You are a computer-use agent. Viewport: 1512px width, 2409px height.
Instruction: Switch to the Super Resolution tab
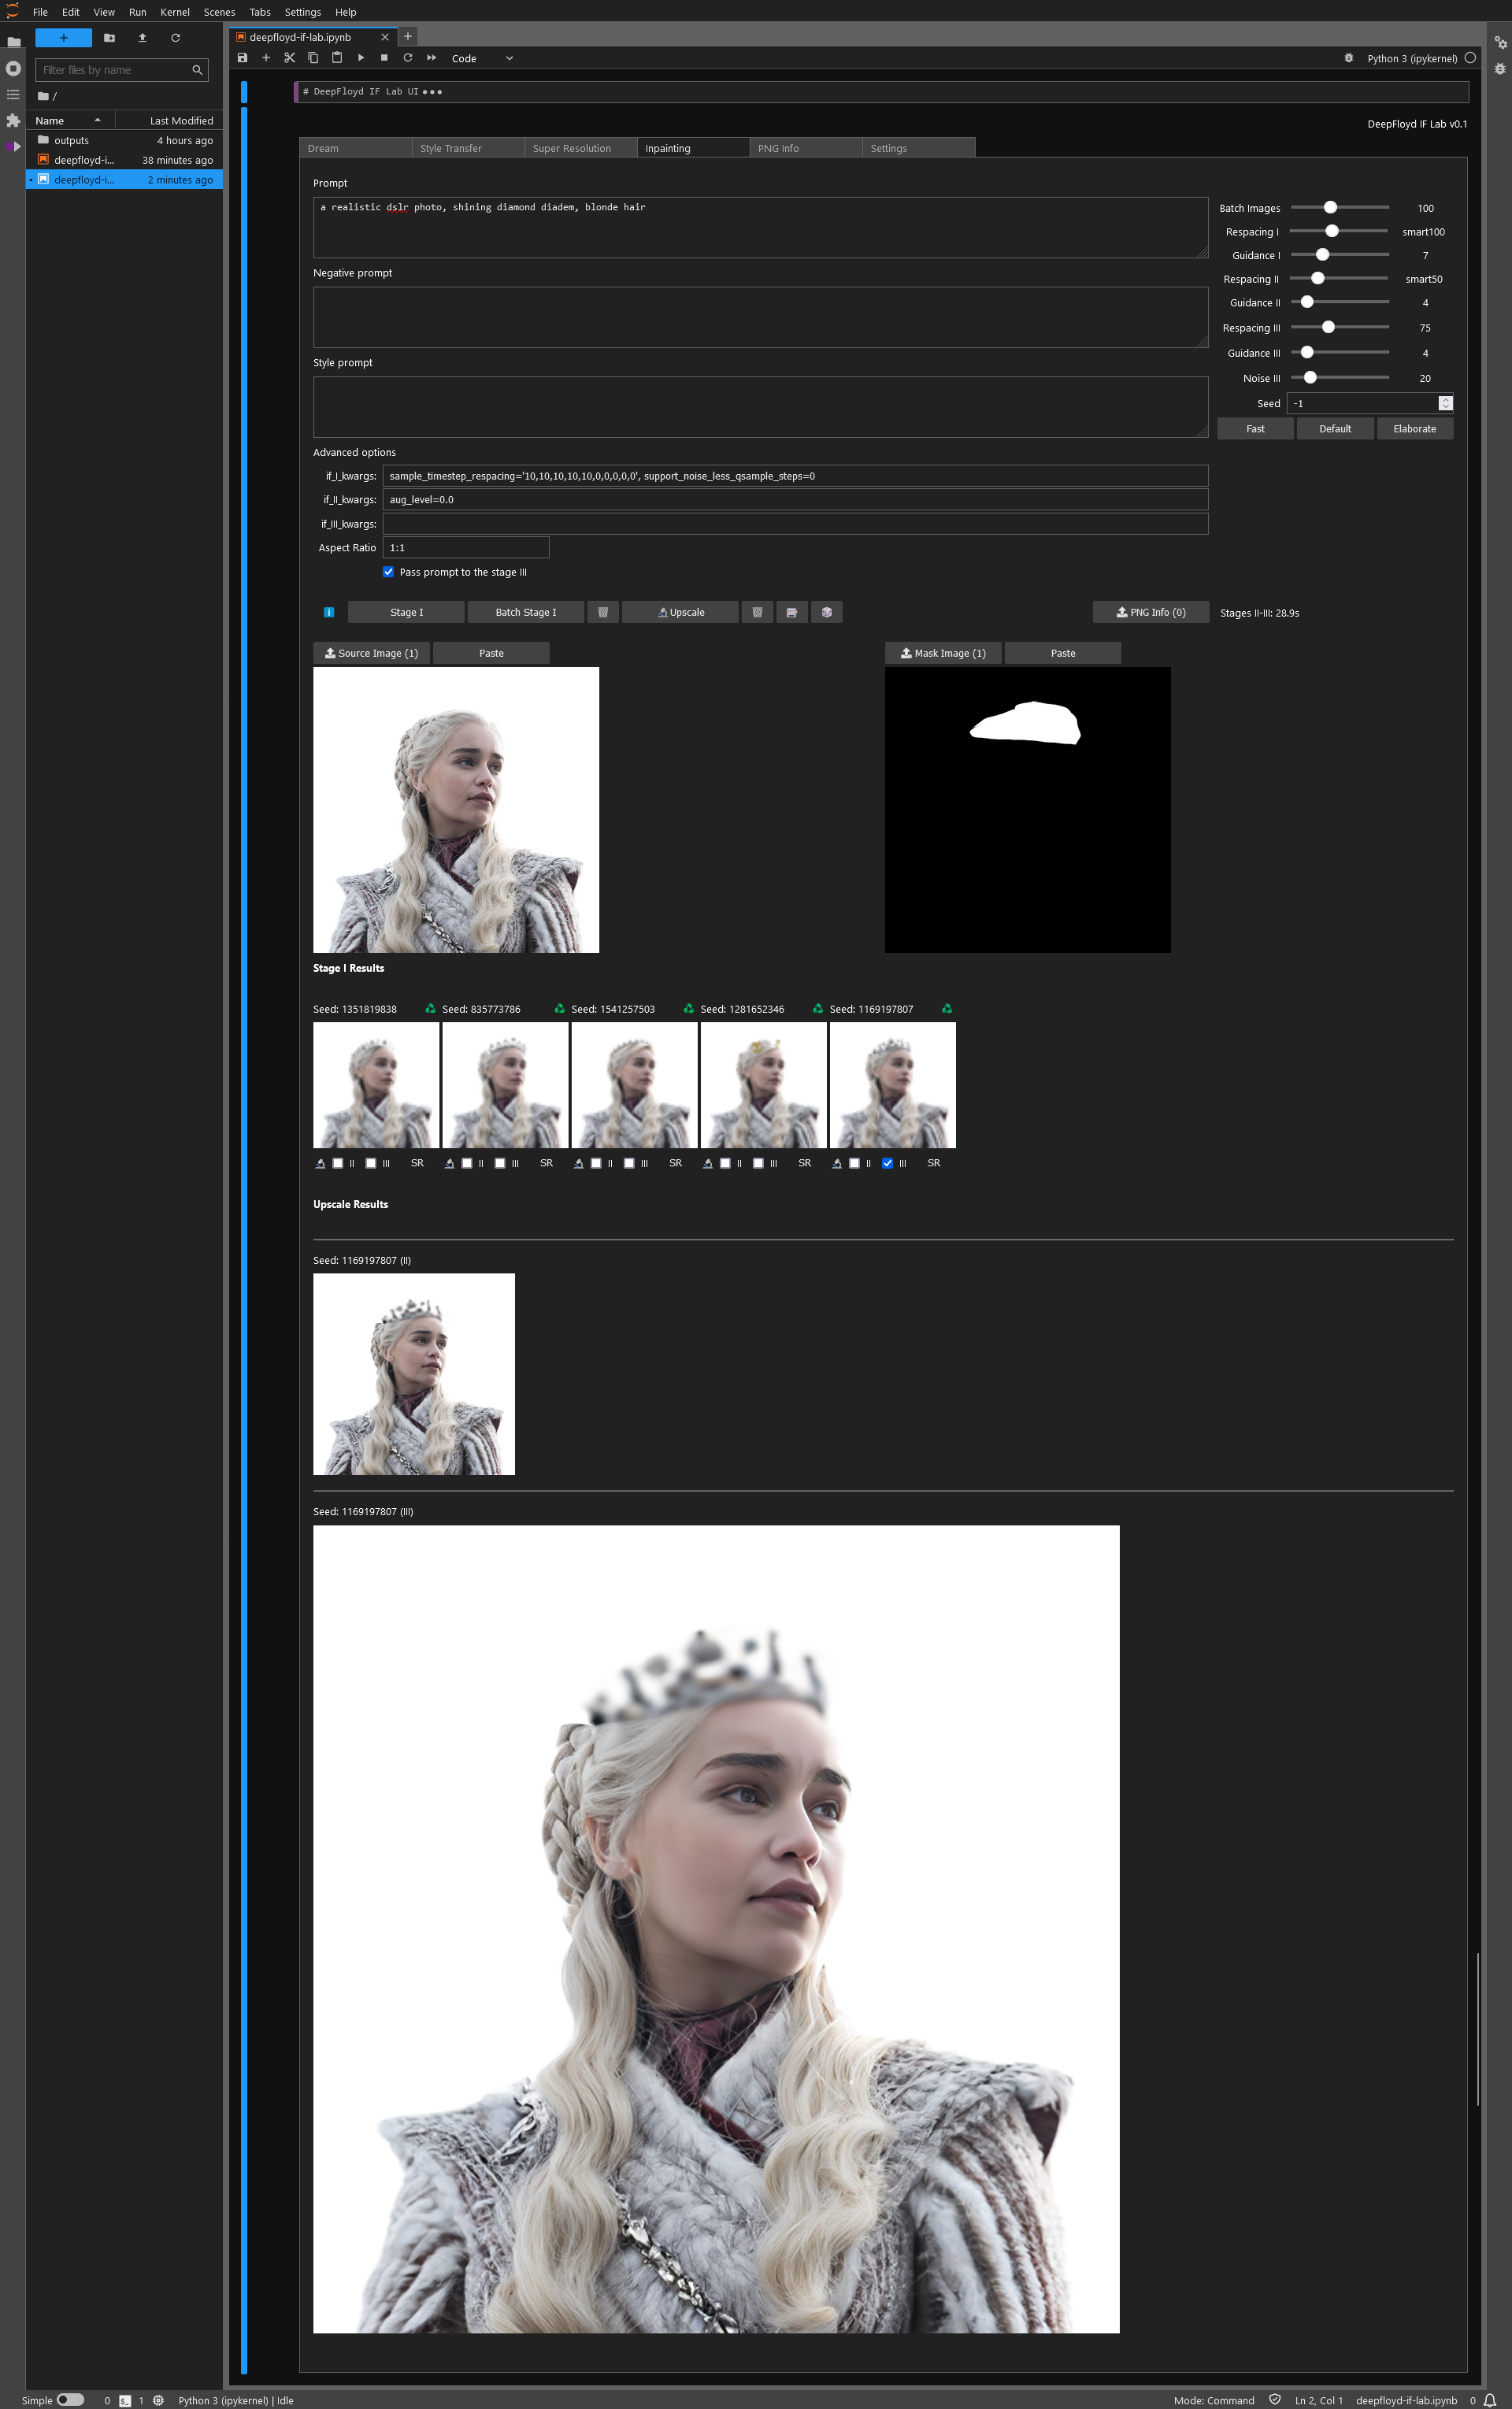click(x=581, y=148)
